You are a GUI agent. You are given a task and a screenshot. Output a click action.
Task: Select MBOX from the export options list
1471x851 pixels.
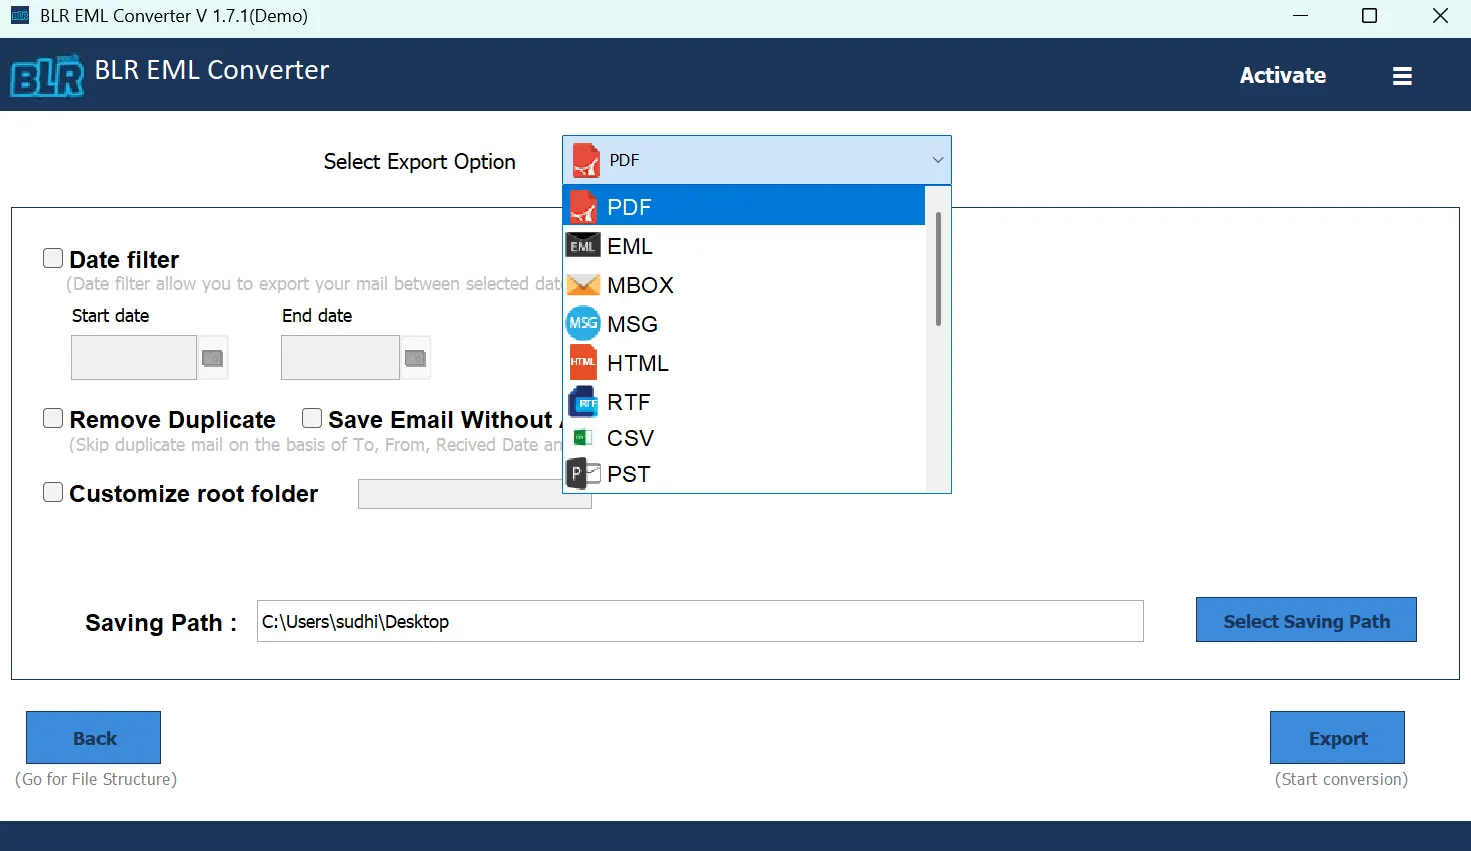[x=640, y=284]
